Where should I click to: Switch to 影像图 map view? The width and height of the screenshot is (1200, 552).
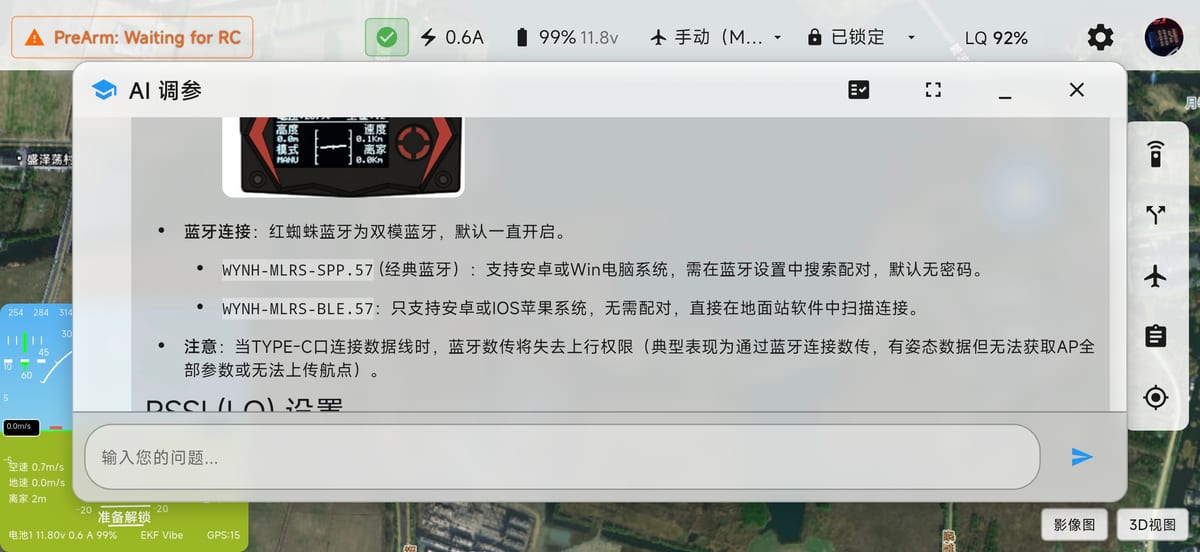(1075, 524)
